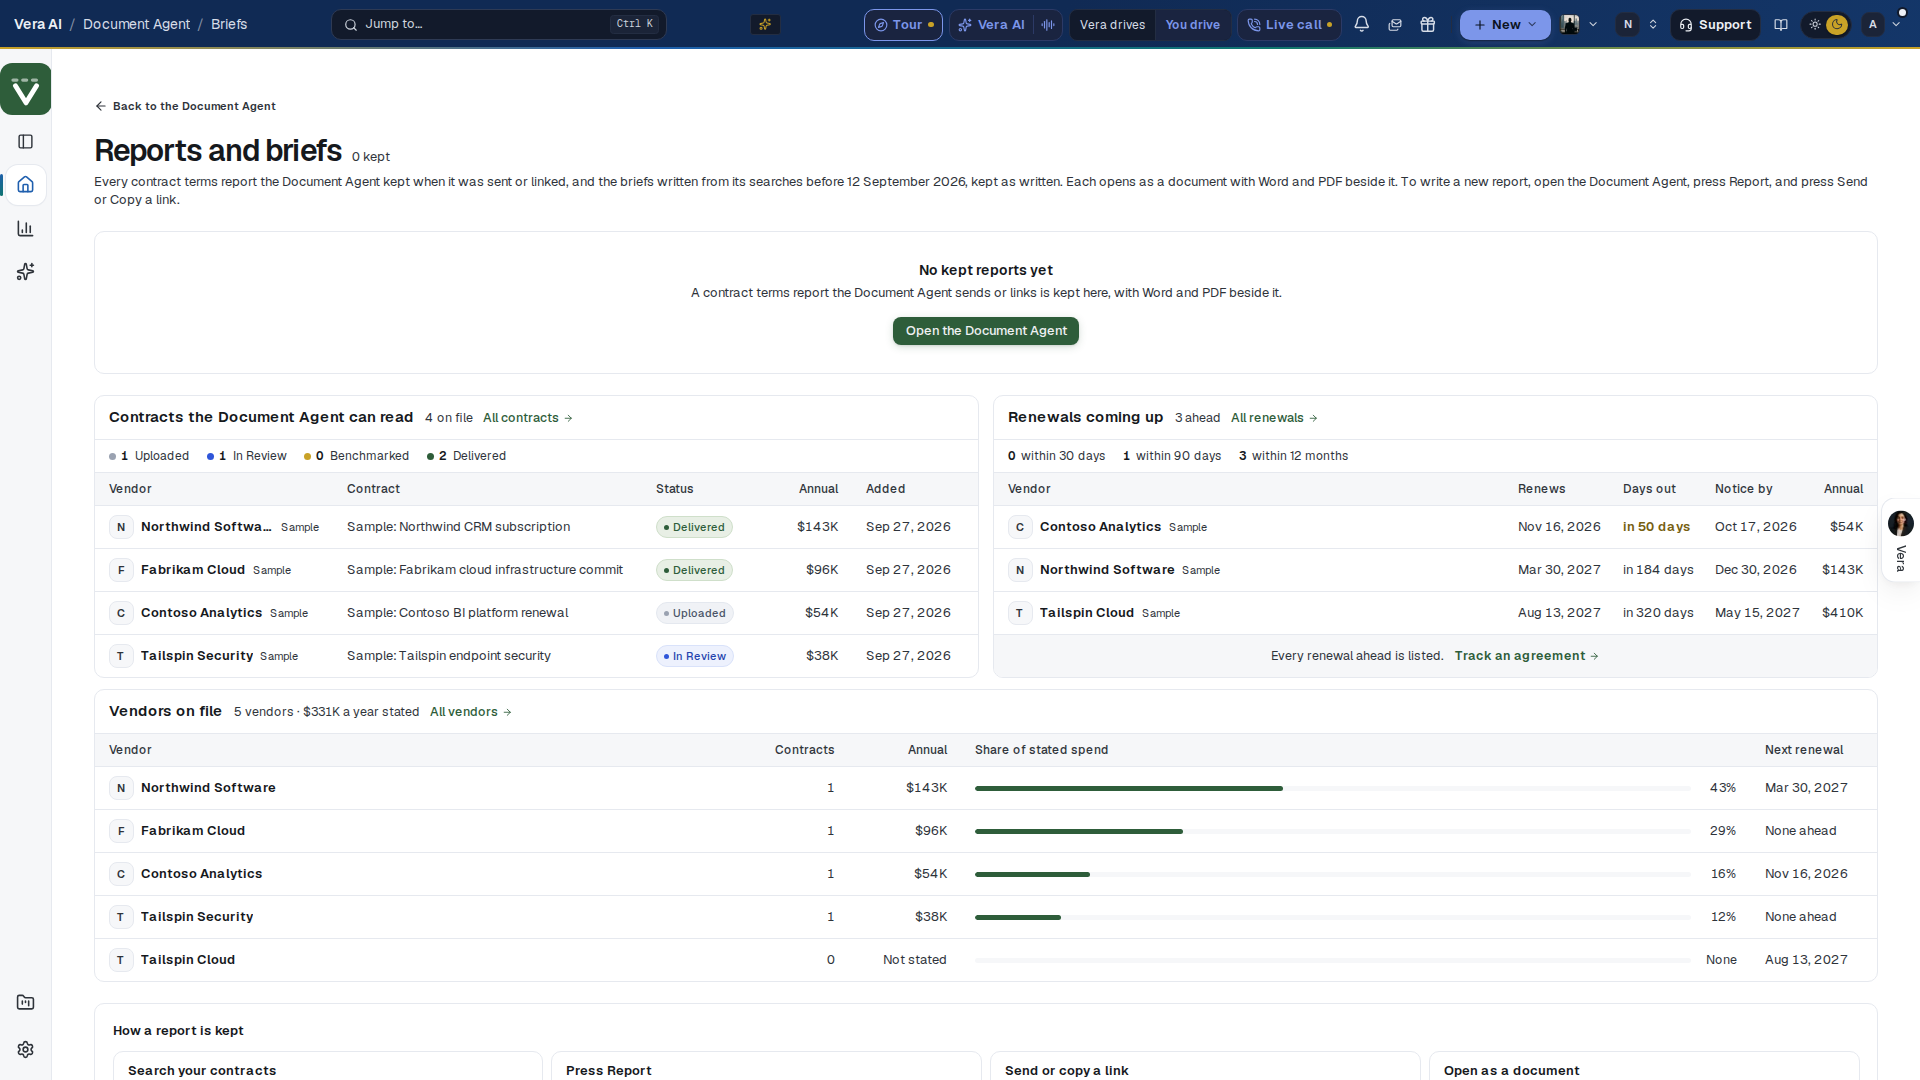This screenshot has height=1080, width=1920.
Task: Click the Press Report step card
Action: point(766,1066)
